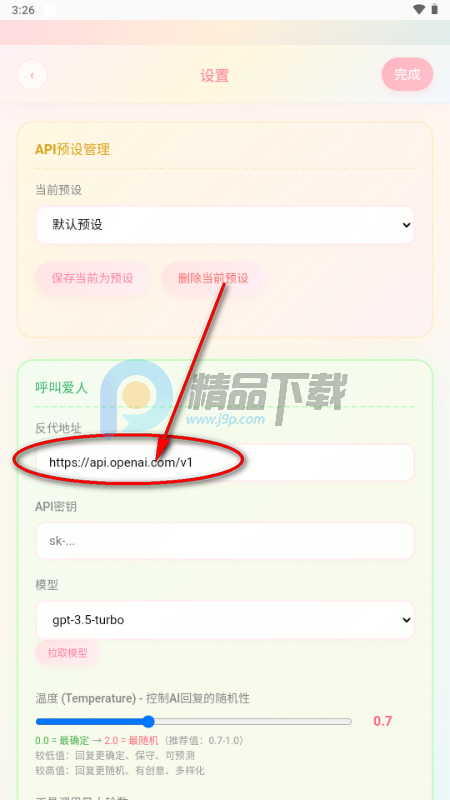The image size is (450, 800).
Task: Tap the Wi-Fi status icon
Action: (419, 10)
